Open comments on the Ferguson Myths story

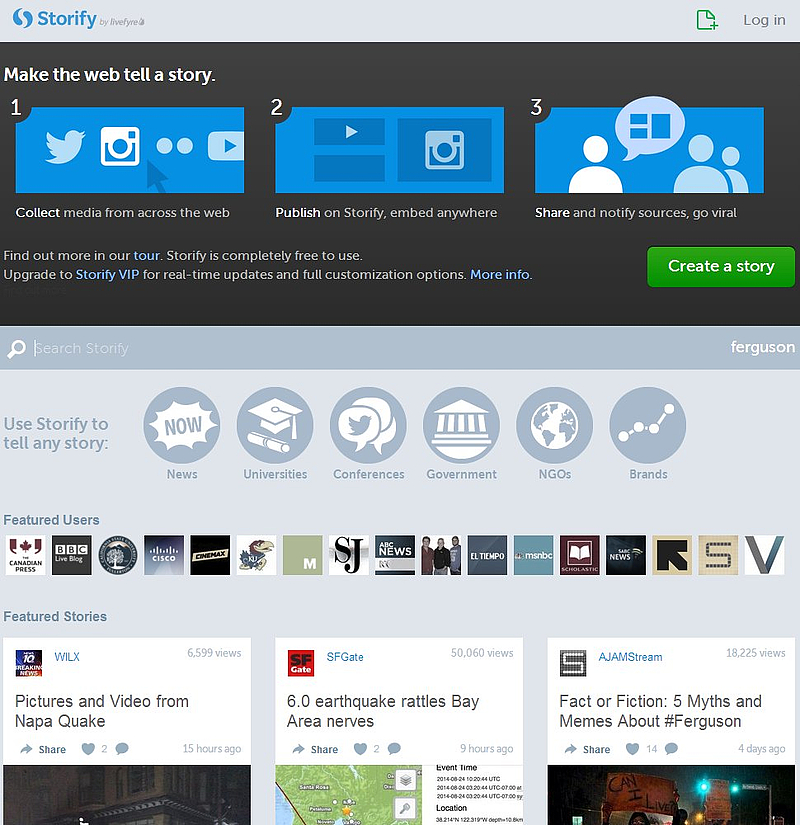point(671,749)
